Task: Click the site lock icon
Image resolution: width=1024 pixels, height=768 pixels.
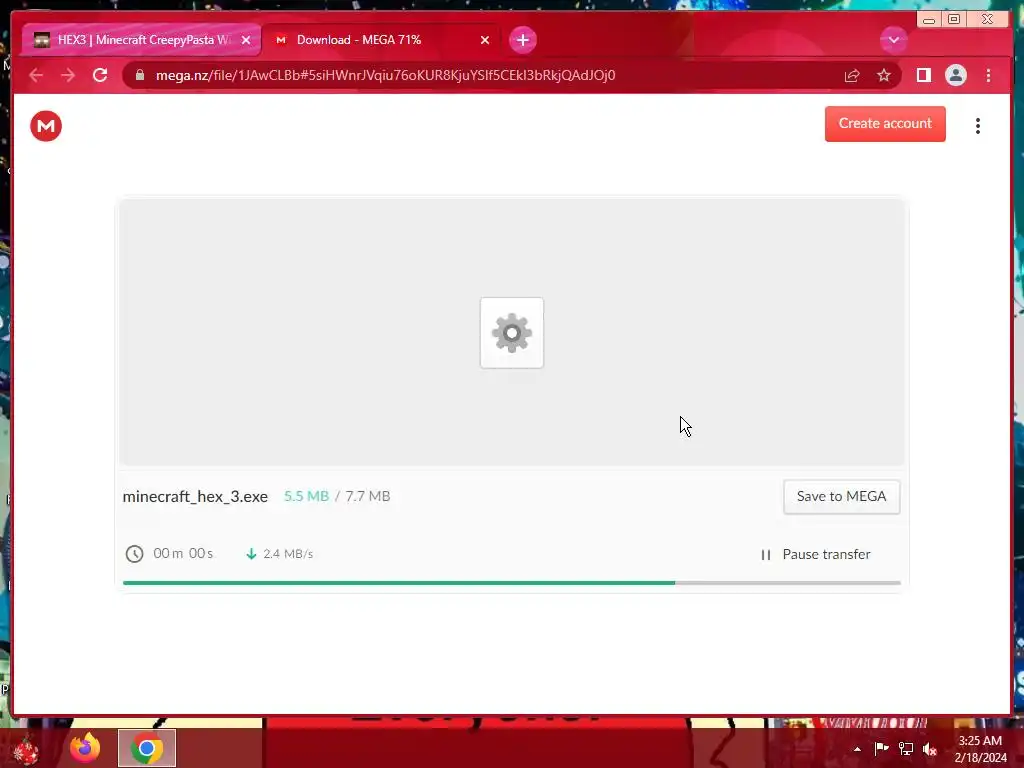Action: click(x=139, y=75)
